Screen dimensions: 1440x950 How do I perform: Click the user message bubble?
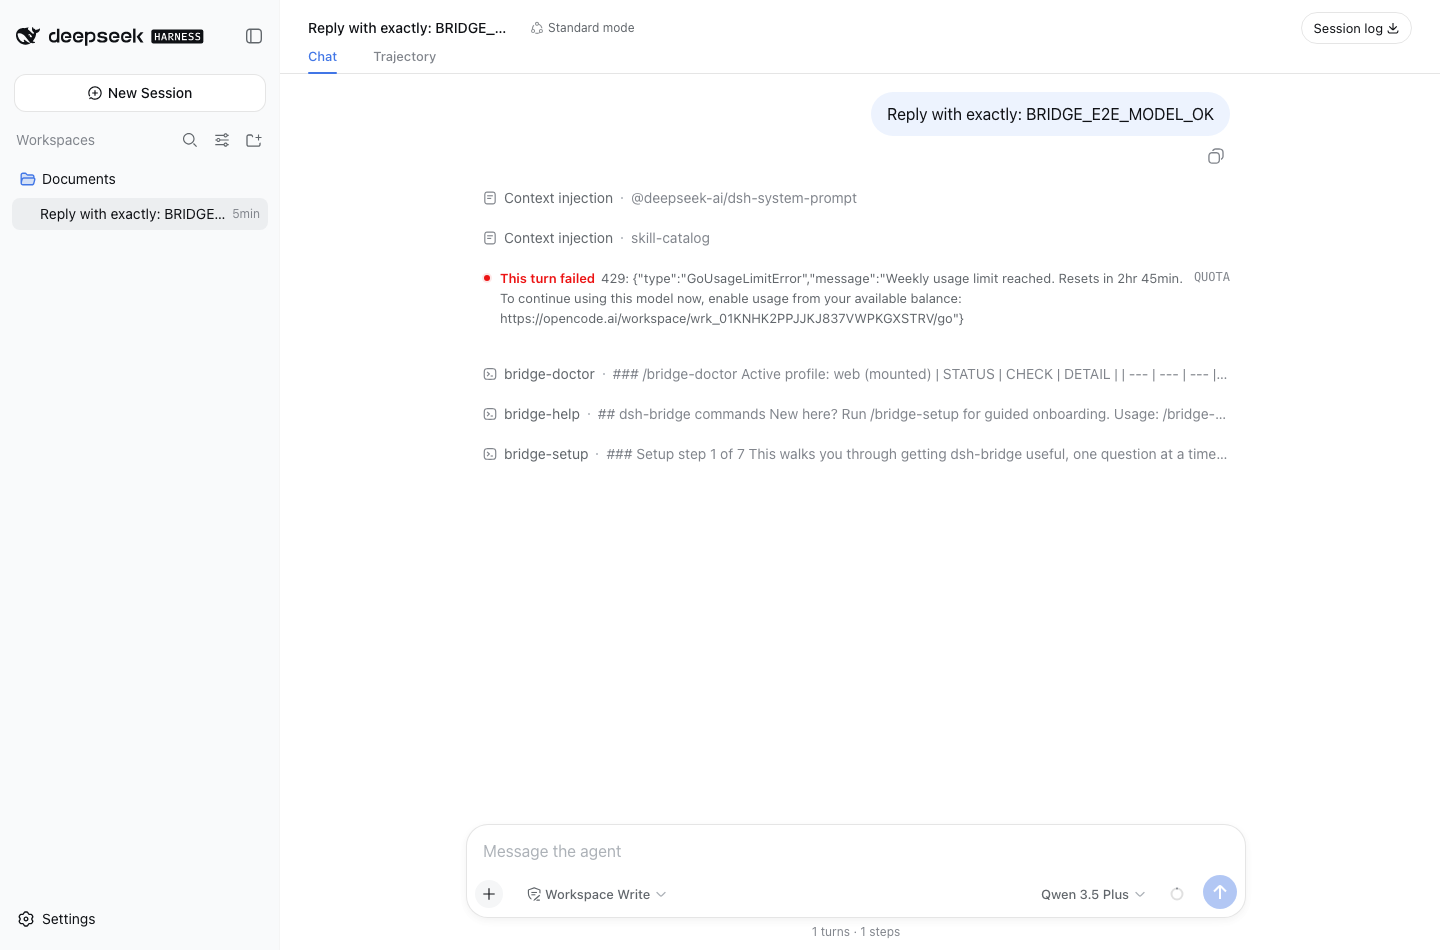click(x=1050, y=114)
